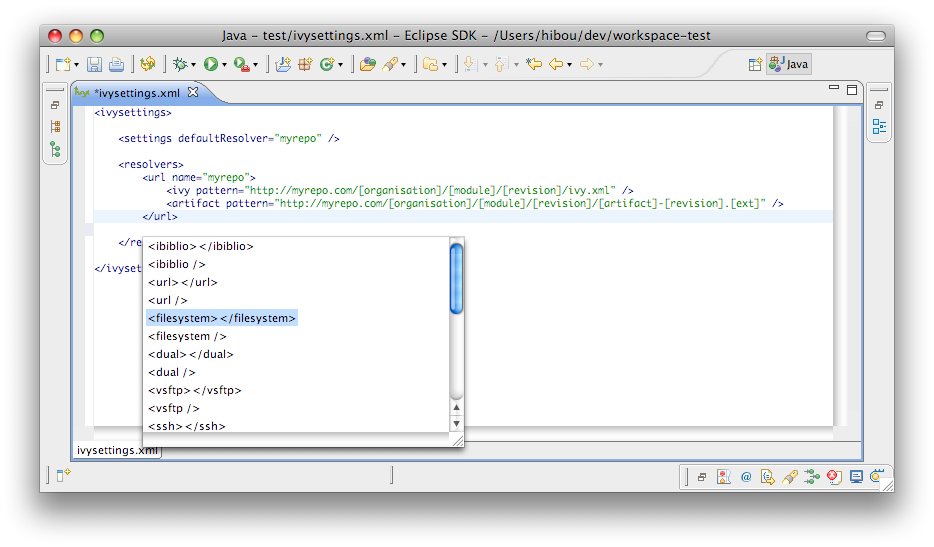Image resolution: width=934 pixels, height=547 pixels.
Task: Open the Run configurations dropdown arrow
Action: (x=225, y=65)
